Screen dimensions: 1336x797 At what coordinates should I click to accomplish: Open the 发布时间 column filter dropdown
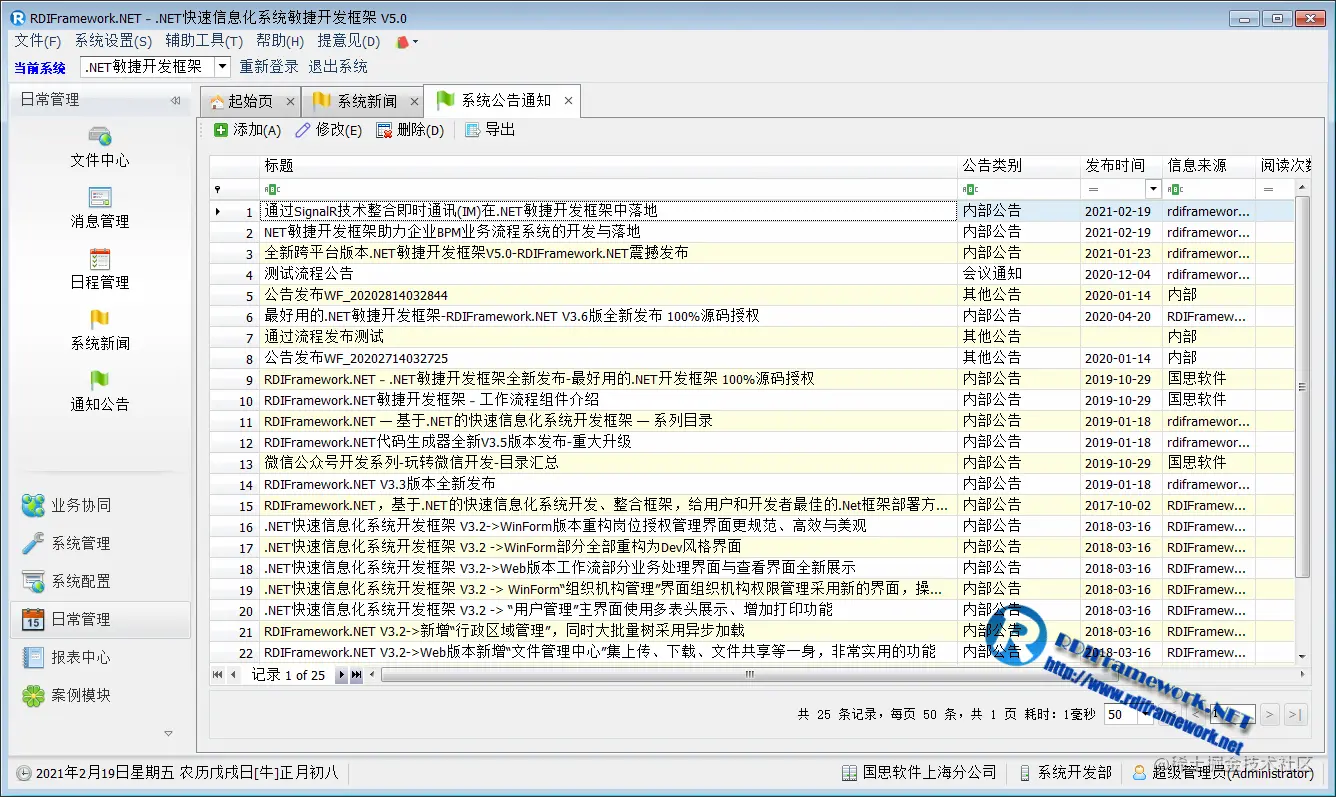(x=1151, y=188)
